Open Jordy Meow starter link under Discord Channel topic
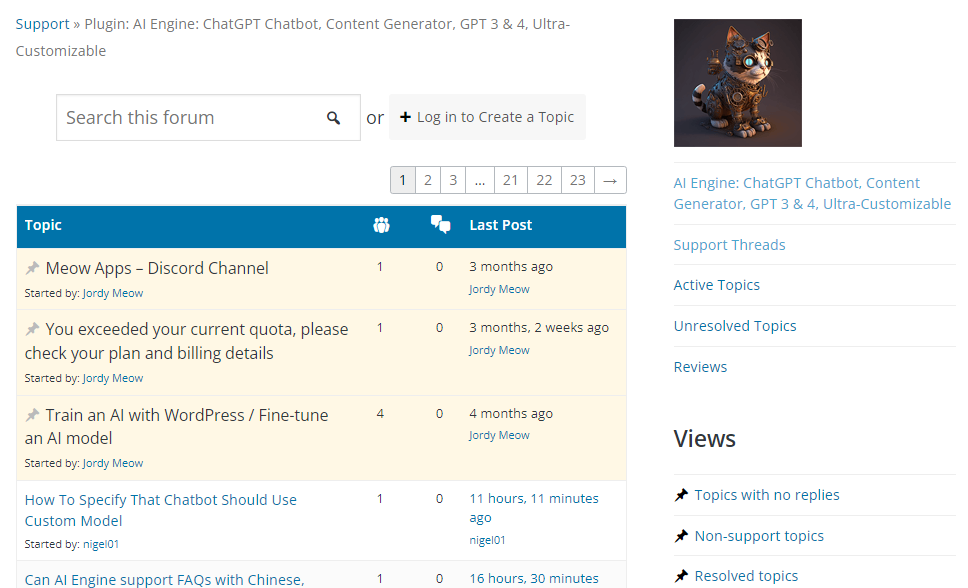968x588 pixels. pyautogui.click(x=113, y=293)
